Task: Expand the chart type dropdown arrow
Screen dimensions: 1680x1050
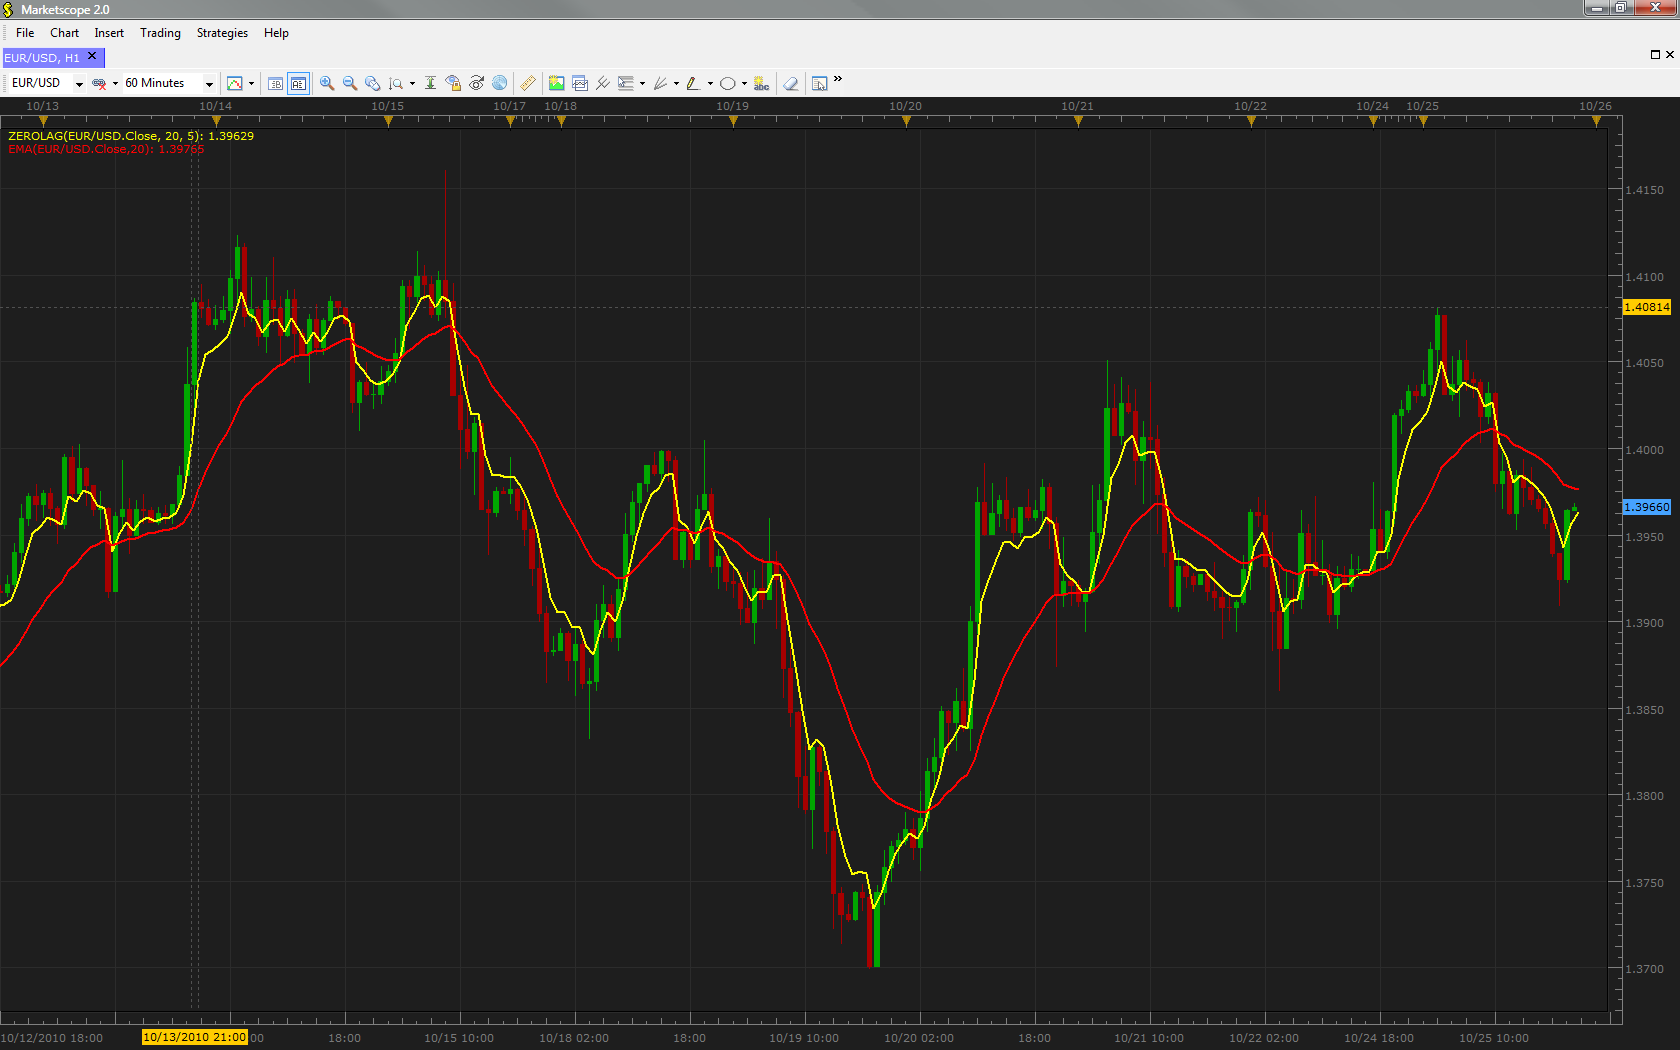Action: tap(251, 83)
